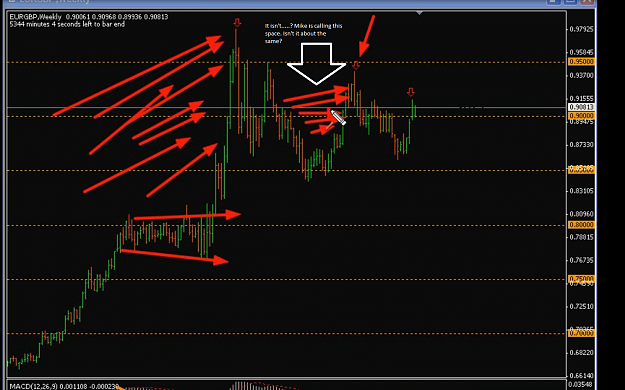Select the small red down-arrow above the highest bar
This screenshot has width=625, height=390.
[237, 23]
